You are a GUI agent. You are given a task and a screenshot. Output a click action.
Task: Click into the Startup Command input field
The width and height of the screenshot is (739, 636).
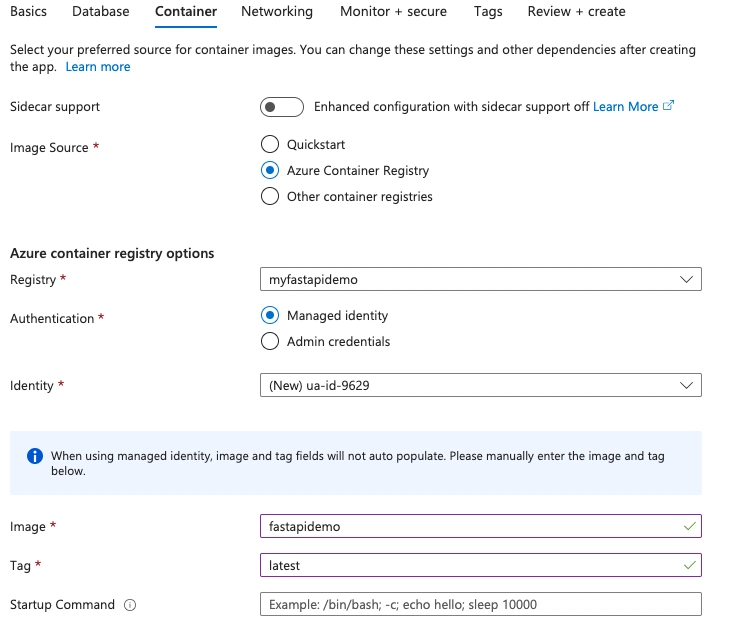[x=481, y=604]
